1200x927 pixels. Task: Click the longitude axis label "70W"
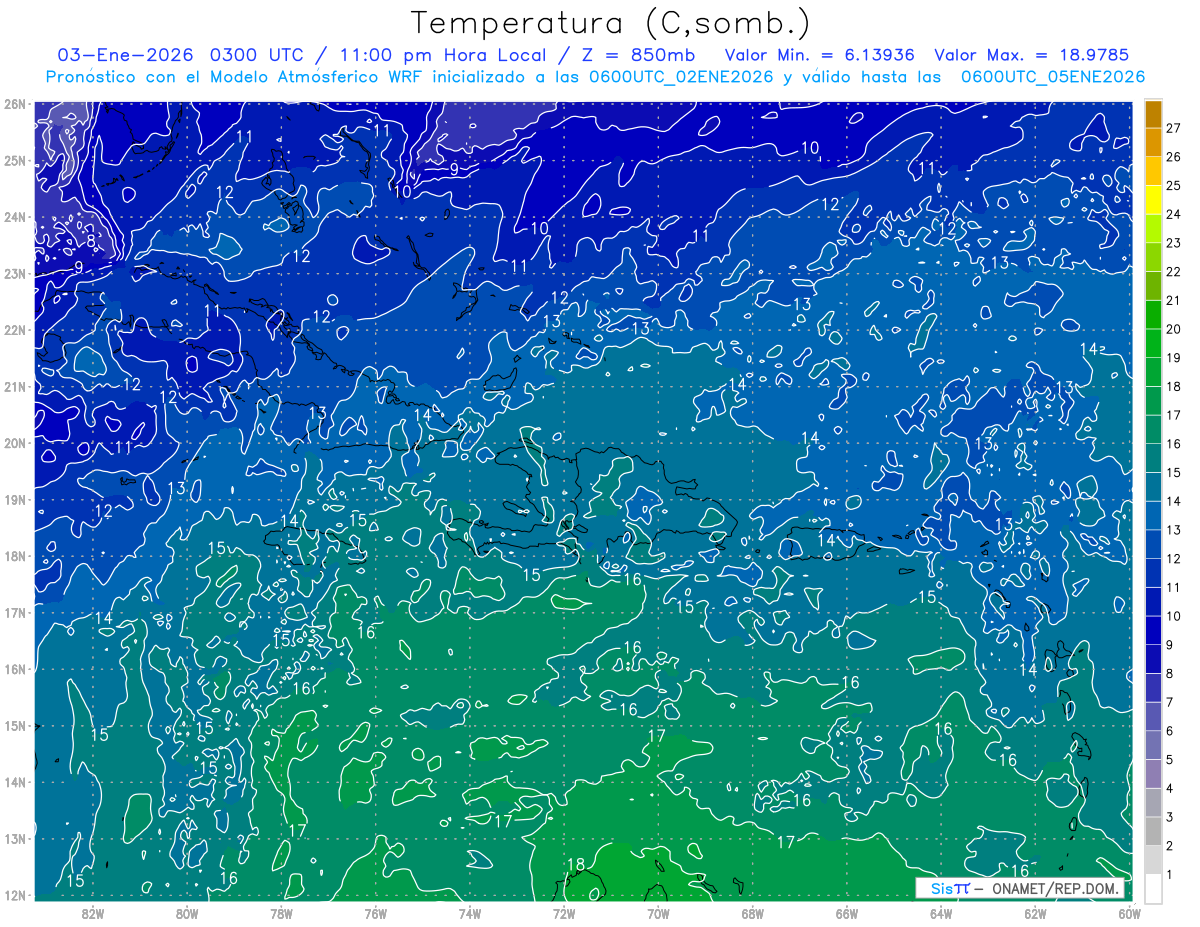point(657,912)
